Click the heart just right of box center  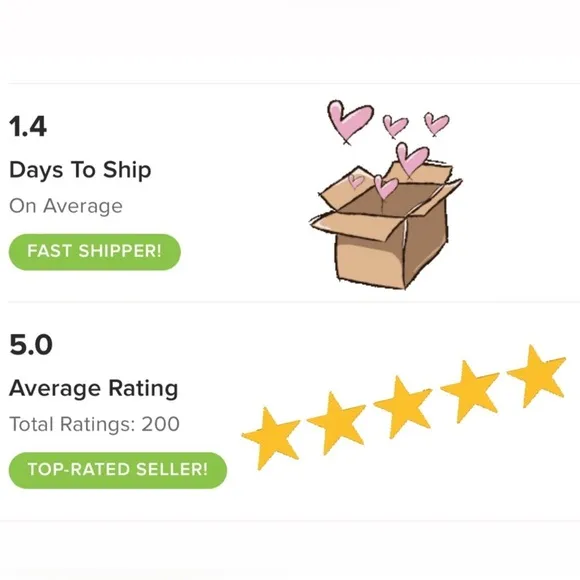pos(411,158)
